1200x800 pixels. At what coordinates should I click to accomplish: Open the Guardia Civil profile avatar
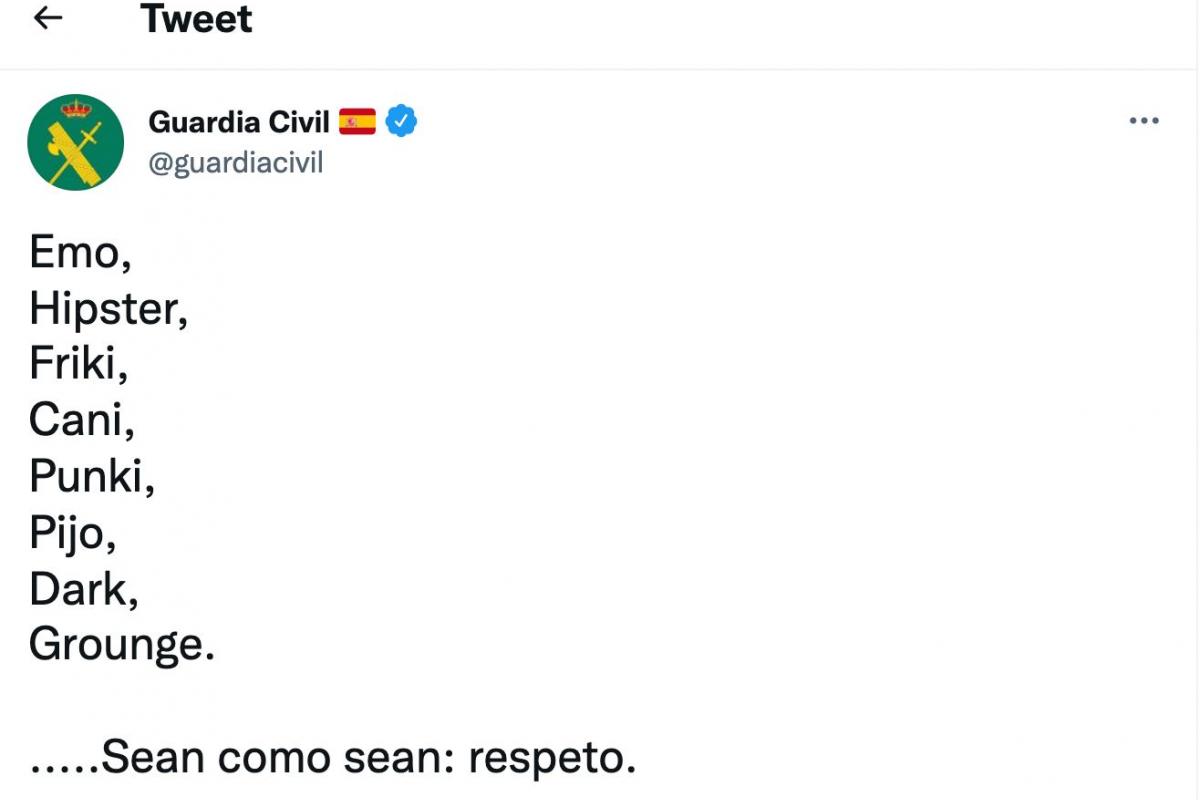[76, 142]
